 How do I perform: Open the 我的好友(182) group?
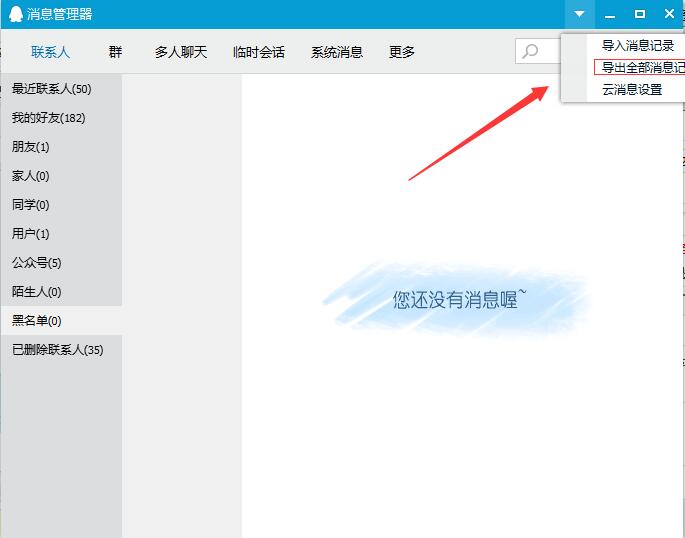[48, 118]
